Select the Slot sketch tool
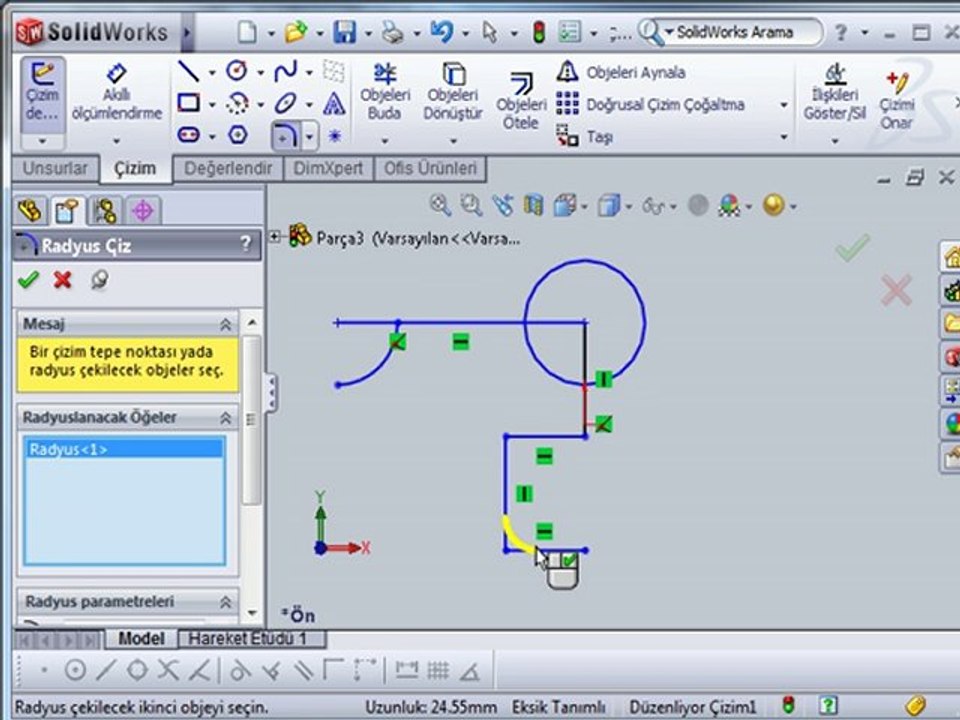960x720 pixels. pos(189,134)
